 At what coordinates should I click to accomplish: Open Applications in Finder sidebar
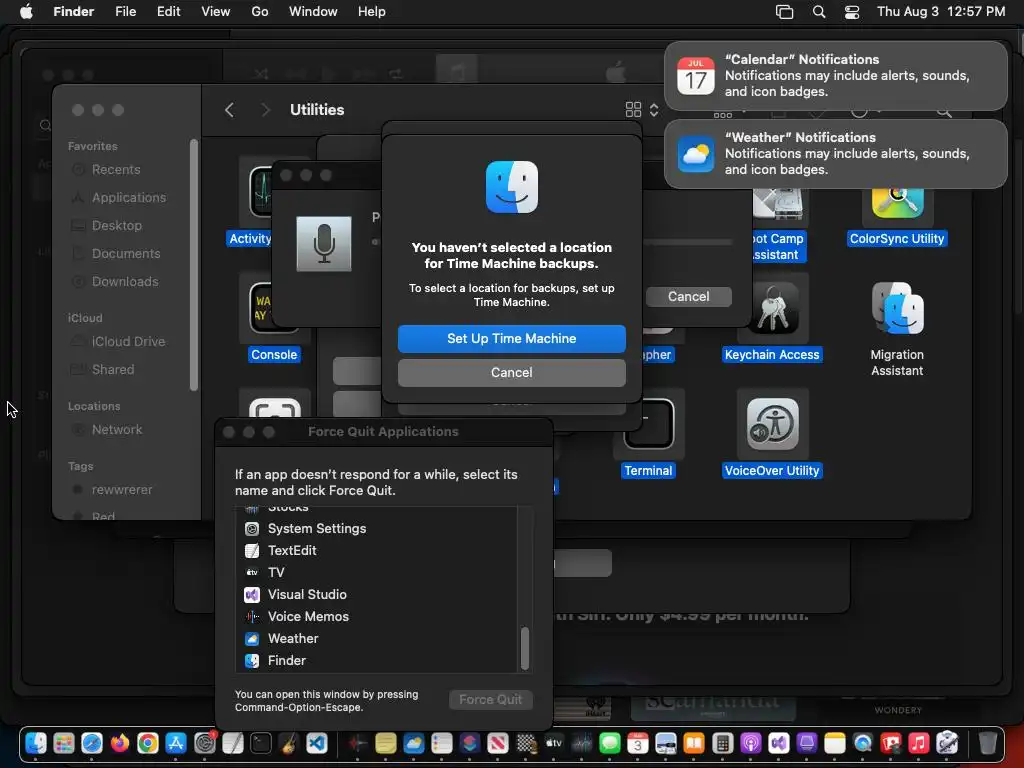click(120, 197)
